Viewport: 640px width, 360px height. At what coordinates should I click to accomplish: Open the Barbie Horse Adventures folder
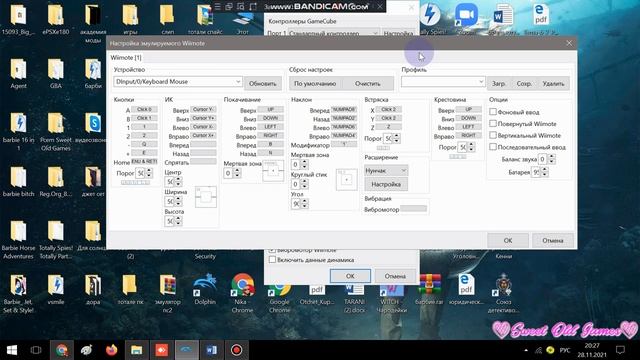pyautogui.click(x=18, y=239)
